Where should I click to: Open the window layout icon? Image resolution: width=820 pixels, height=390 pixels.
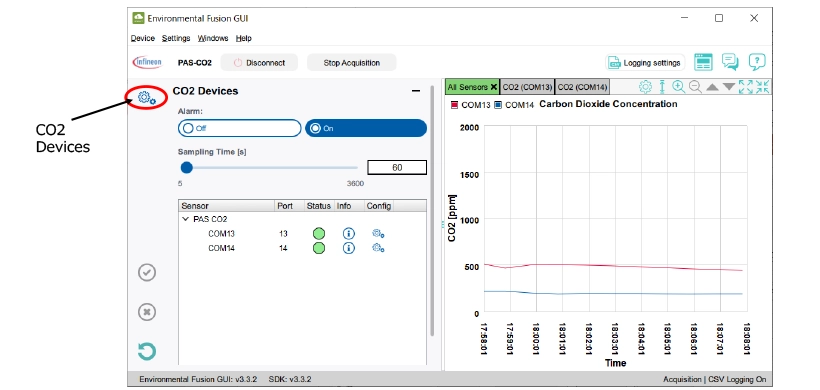click(703, 62)
